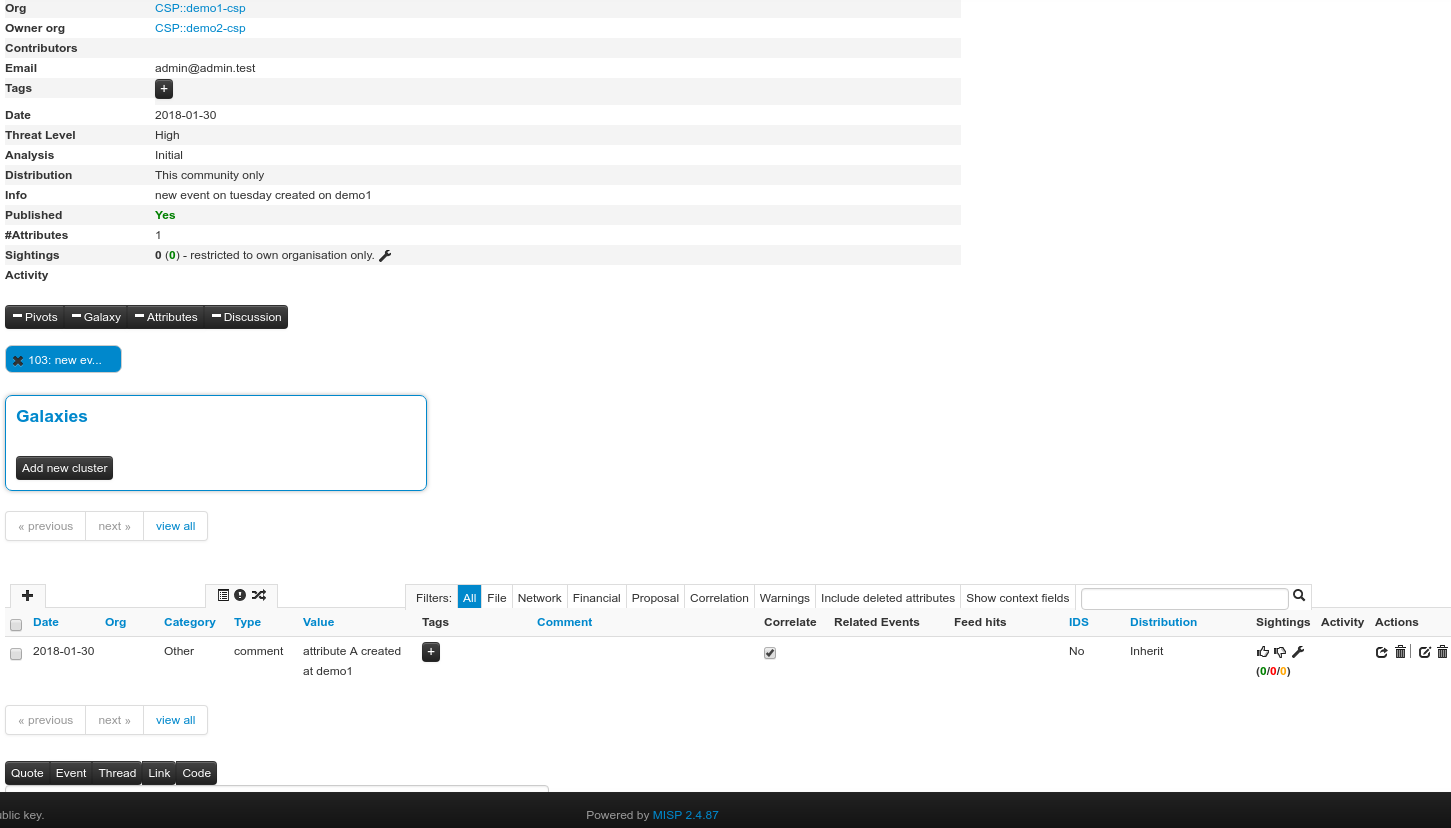This screenshot has width=1451, height=828.
Task: Open CSP::demo2-csp owner org link
Action: tap(200, 28)
